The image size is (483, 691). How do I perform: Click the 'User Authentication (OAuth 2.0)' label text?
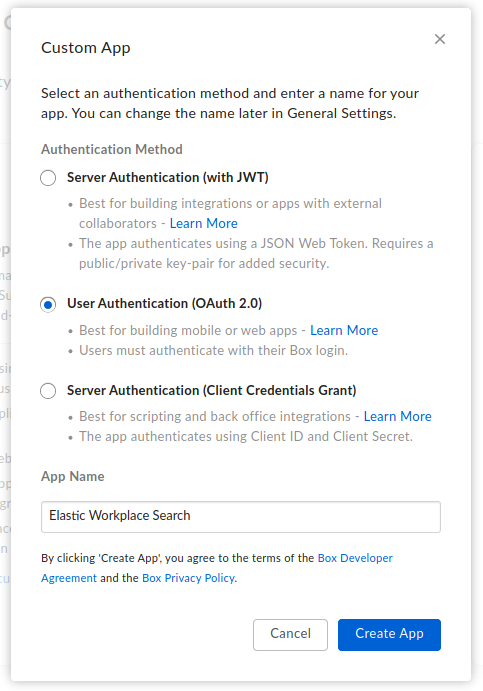tap(164, 304)
